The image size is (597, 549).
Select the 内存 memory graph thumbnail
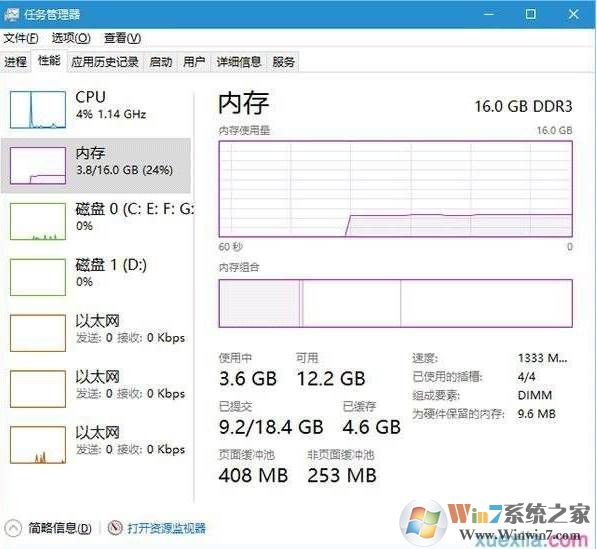coord(38,166)
